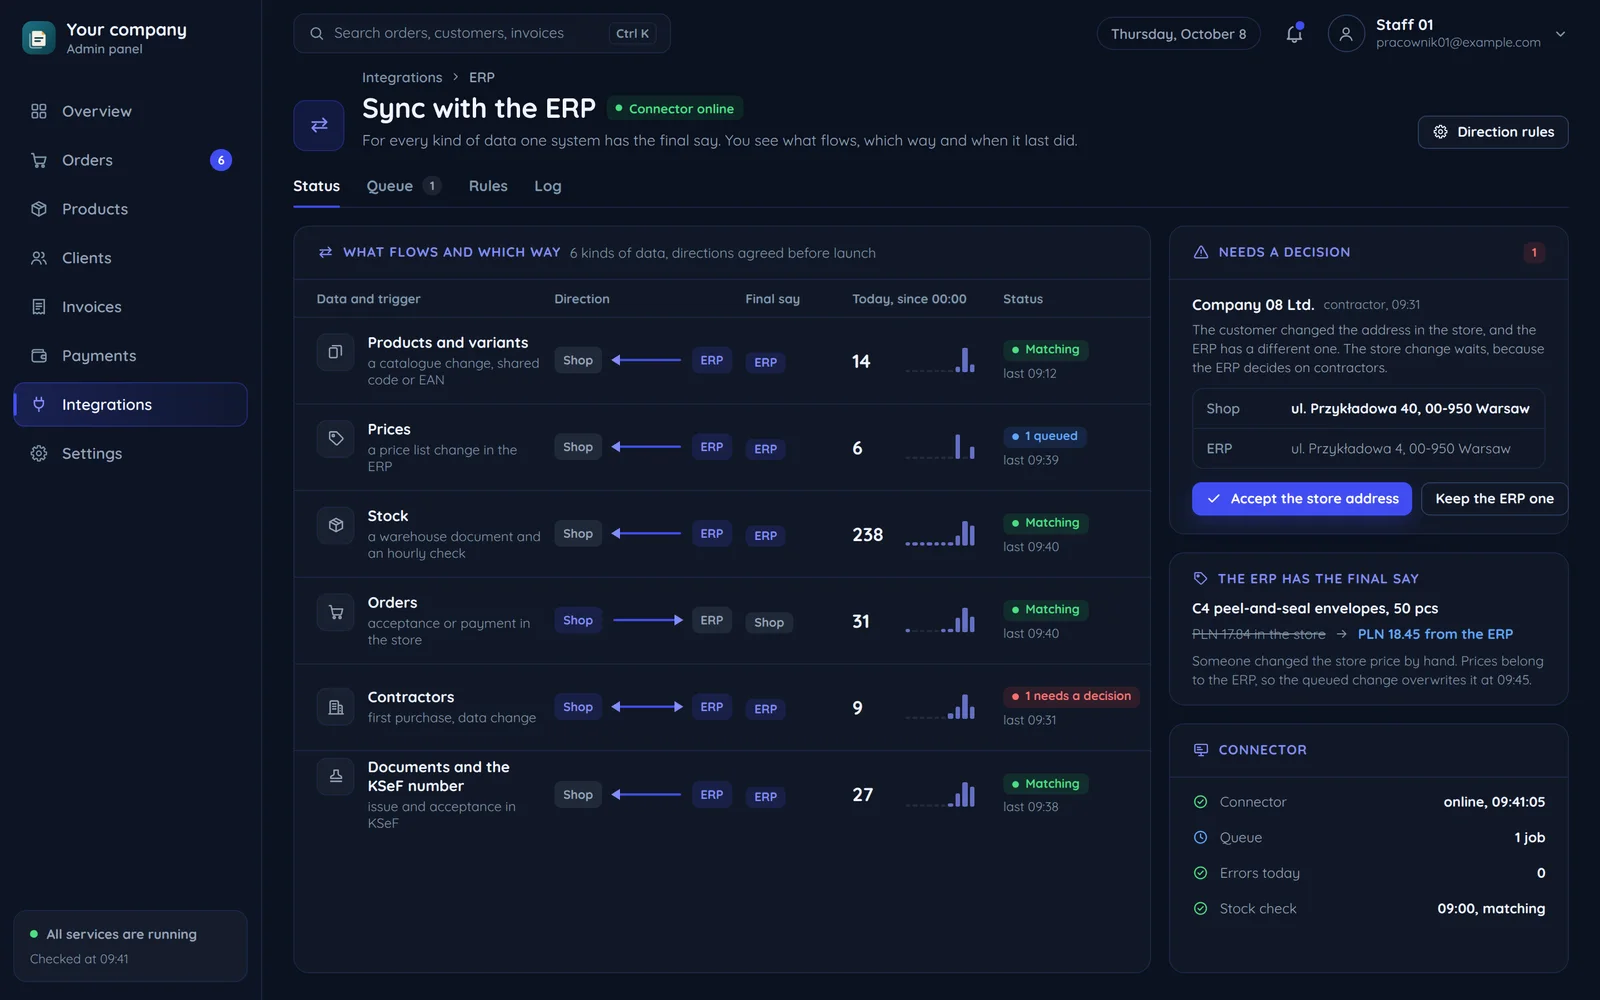
Task: Click the Staff 01 user avatar icon
Action: pyautogui.click(x=1346, y=34)
